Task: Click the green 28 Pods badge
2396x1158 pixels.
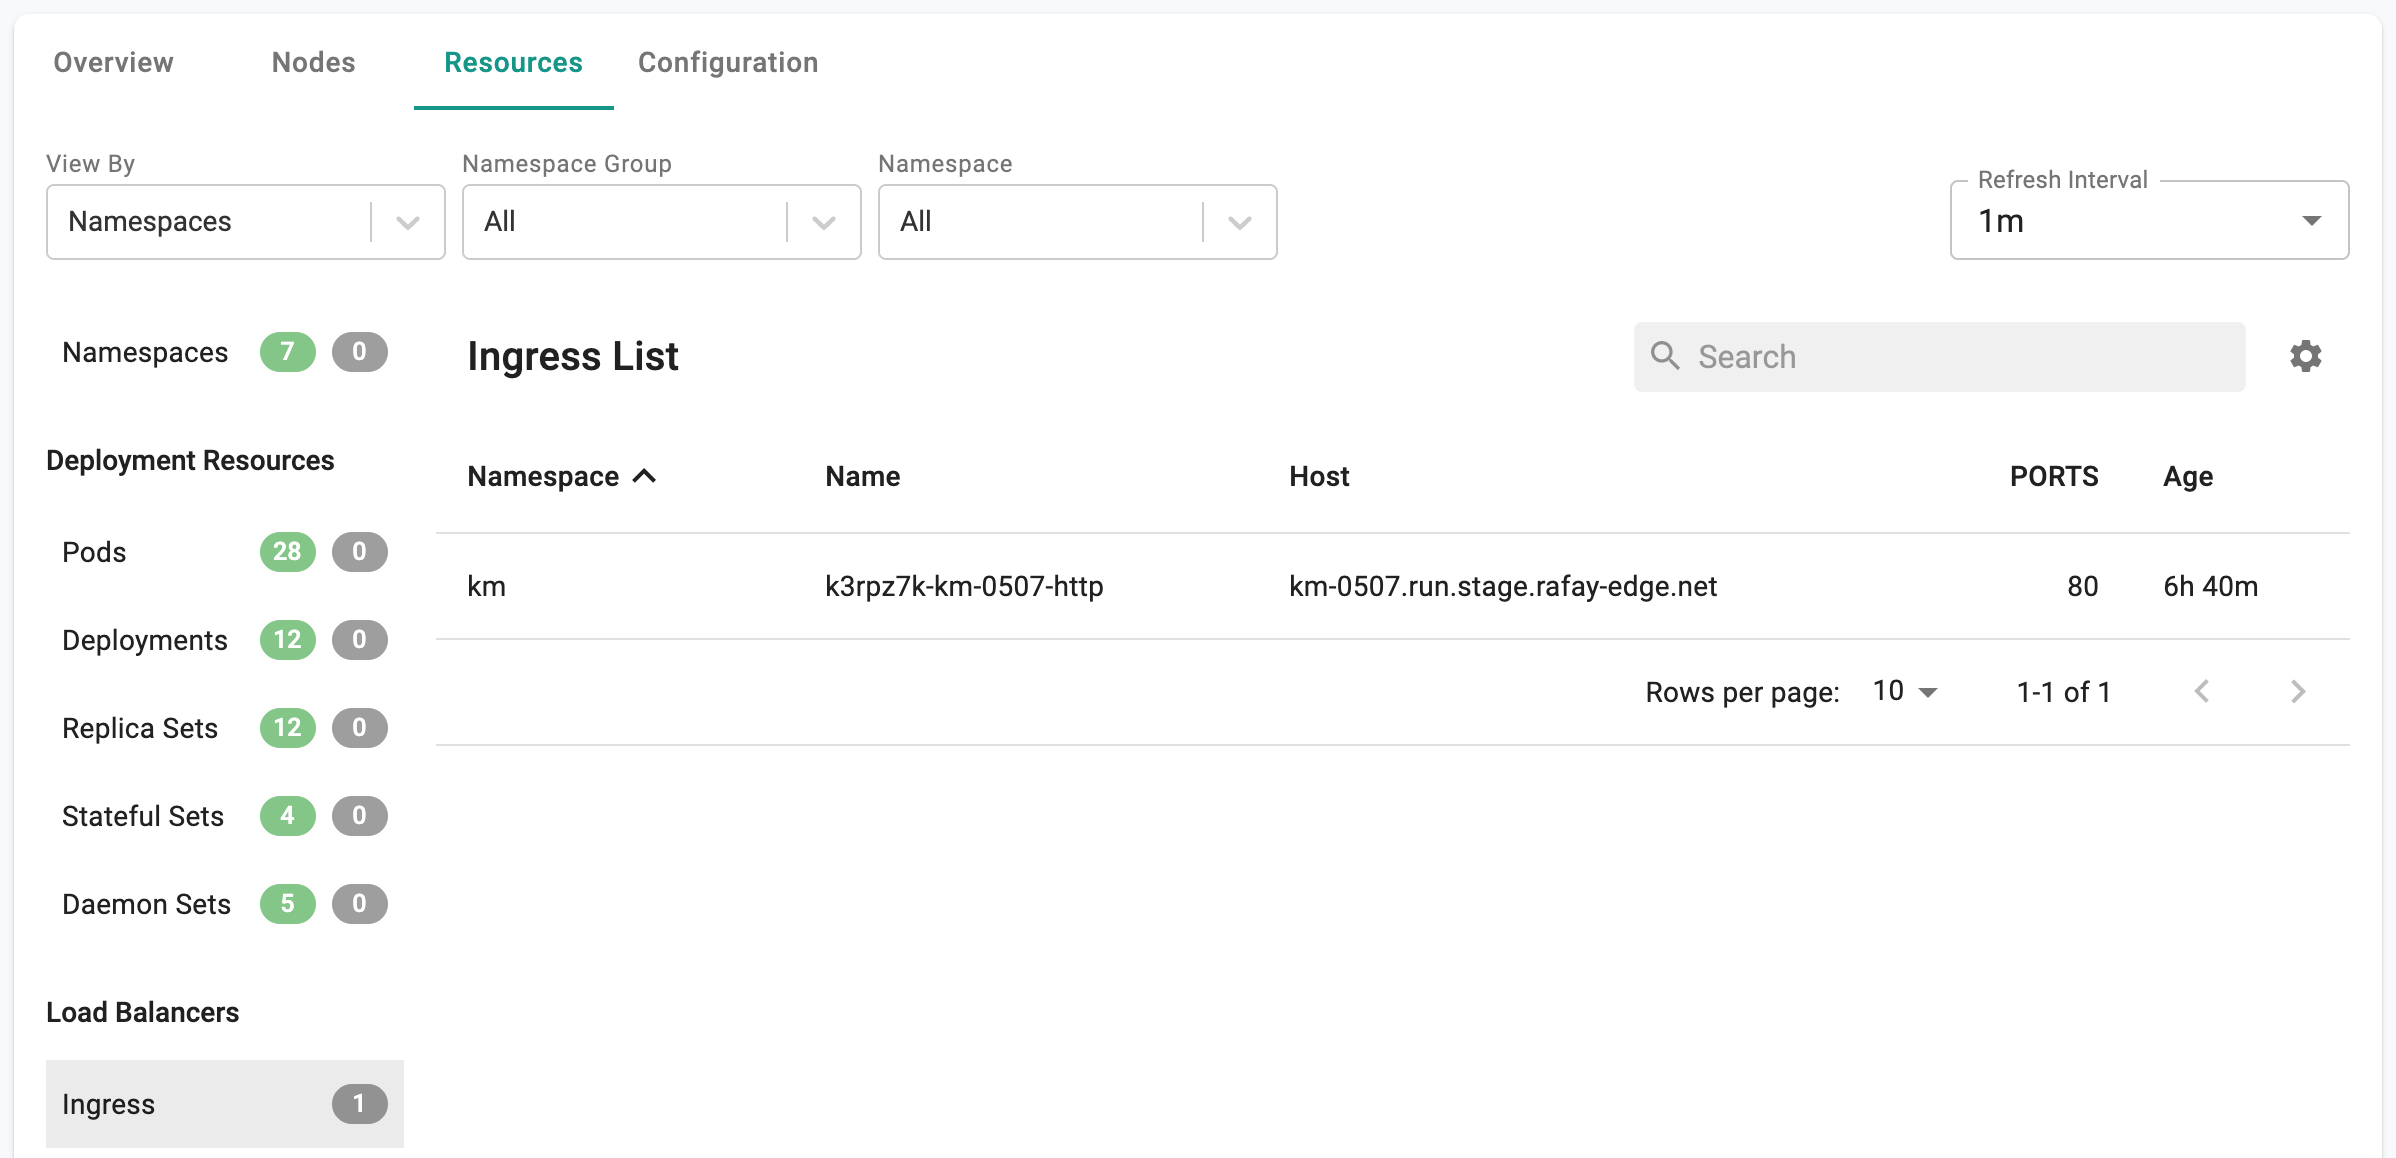Action: (x=288, y=552)
